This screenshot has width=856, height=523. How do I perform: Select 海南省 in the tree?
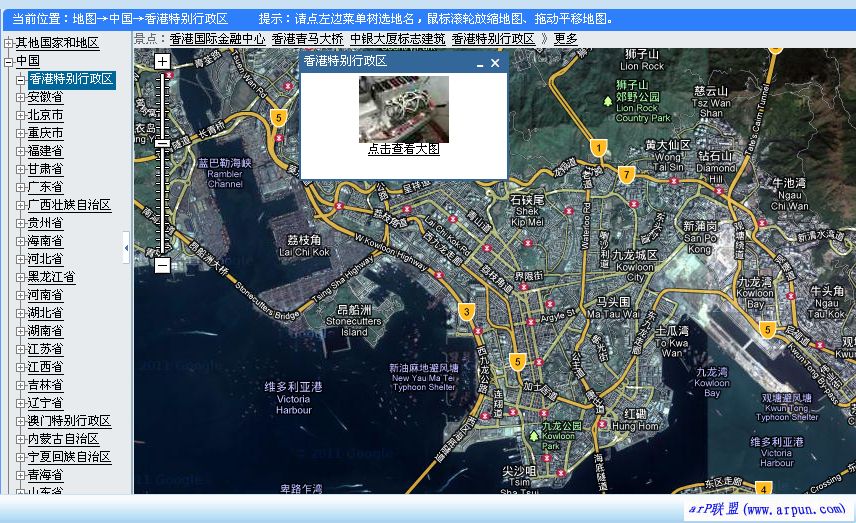click(45, 241)
